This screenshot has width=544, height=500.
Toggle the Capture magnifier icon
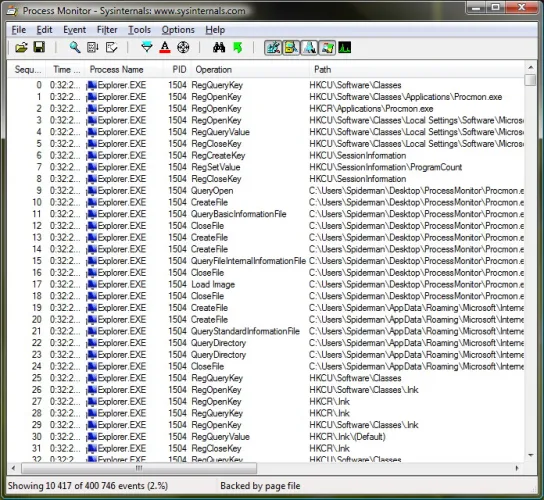(75, 47)
